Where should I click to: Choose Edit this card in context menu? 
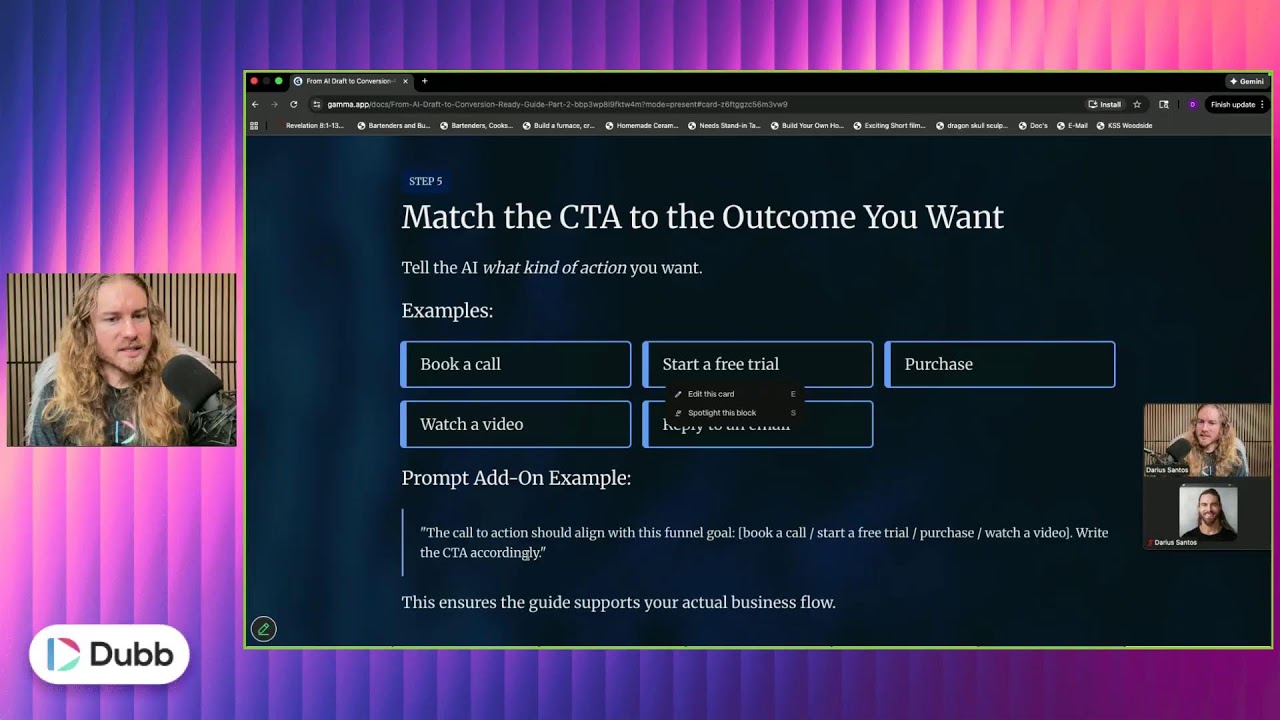[735, 394]
